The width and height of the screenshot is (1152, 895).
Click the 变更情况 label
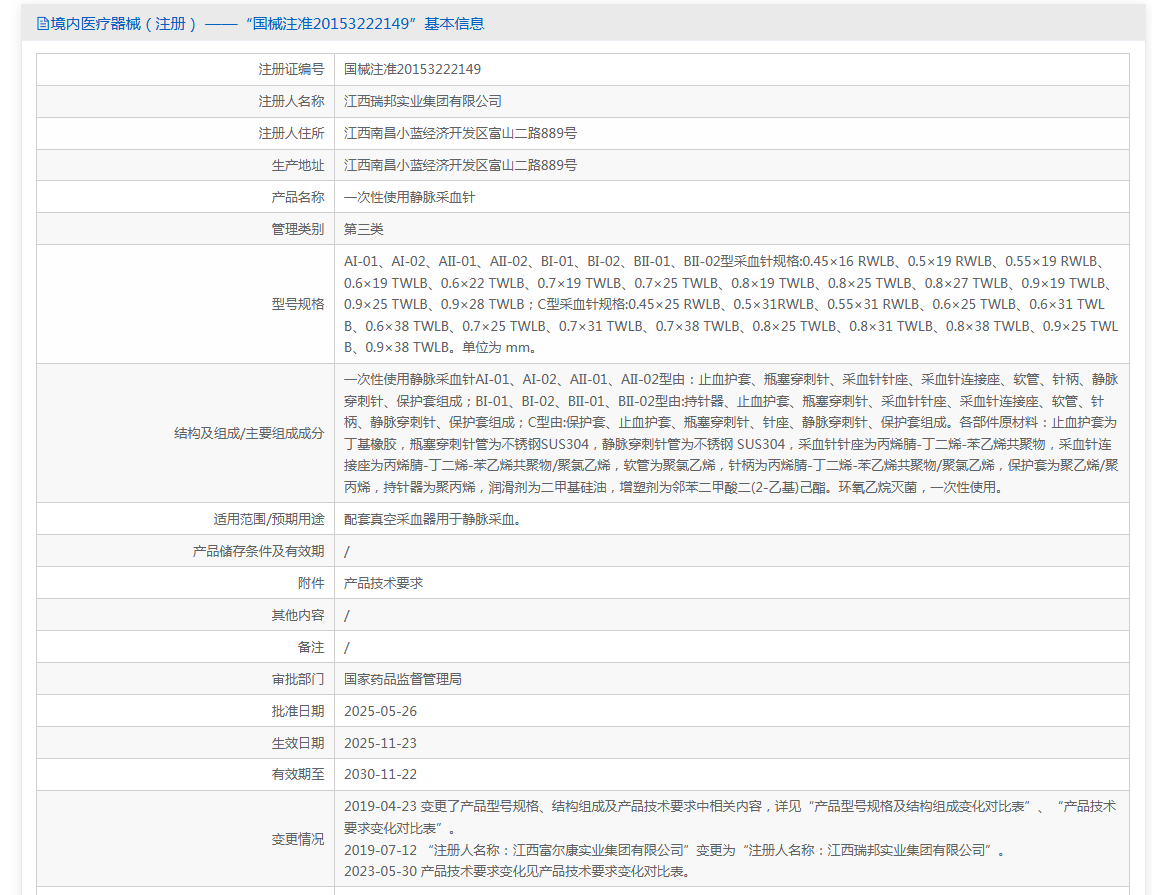(298, 839)
